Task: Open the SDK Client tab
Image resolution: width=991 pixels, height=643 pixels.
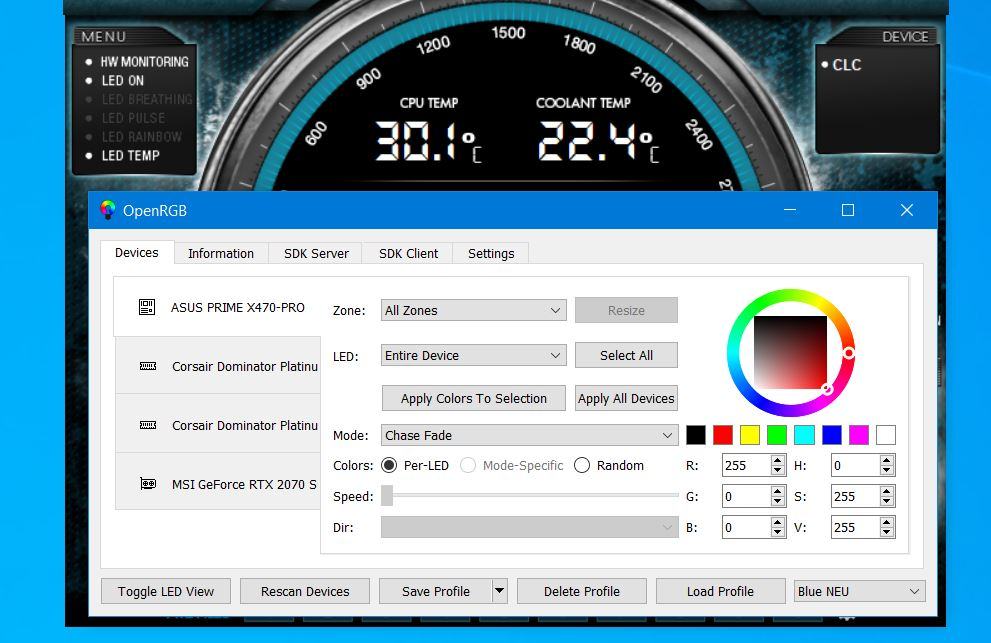Action: point(408,254)
